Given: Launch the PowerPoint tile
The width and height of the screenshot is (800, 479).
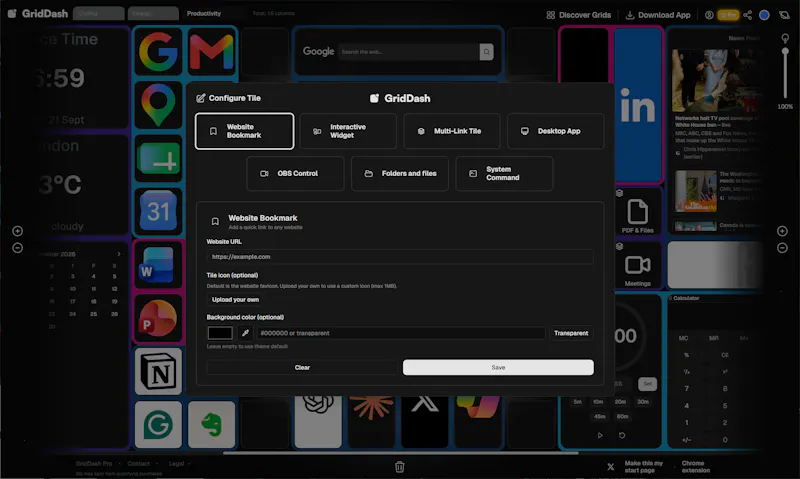Looking at the screenshot, I should click(158, 318).
